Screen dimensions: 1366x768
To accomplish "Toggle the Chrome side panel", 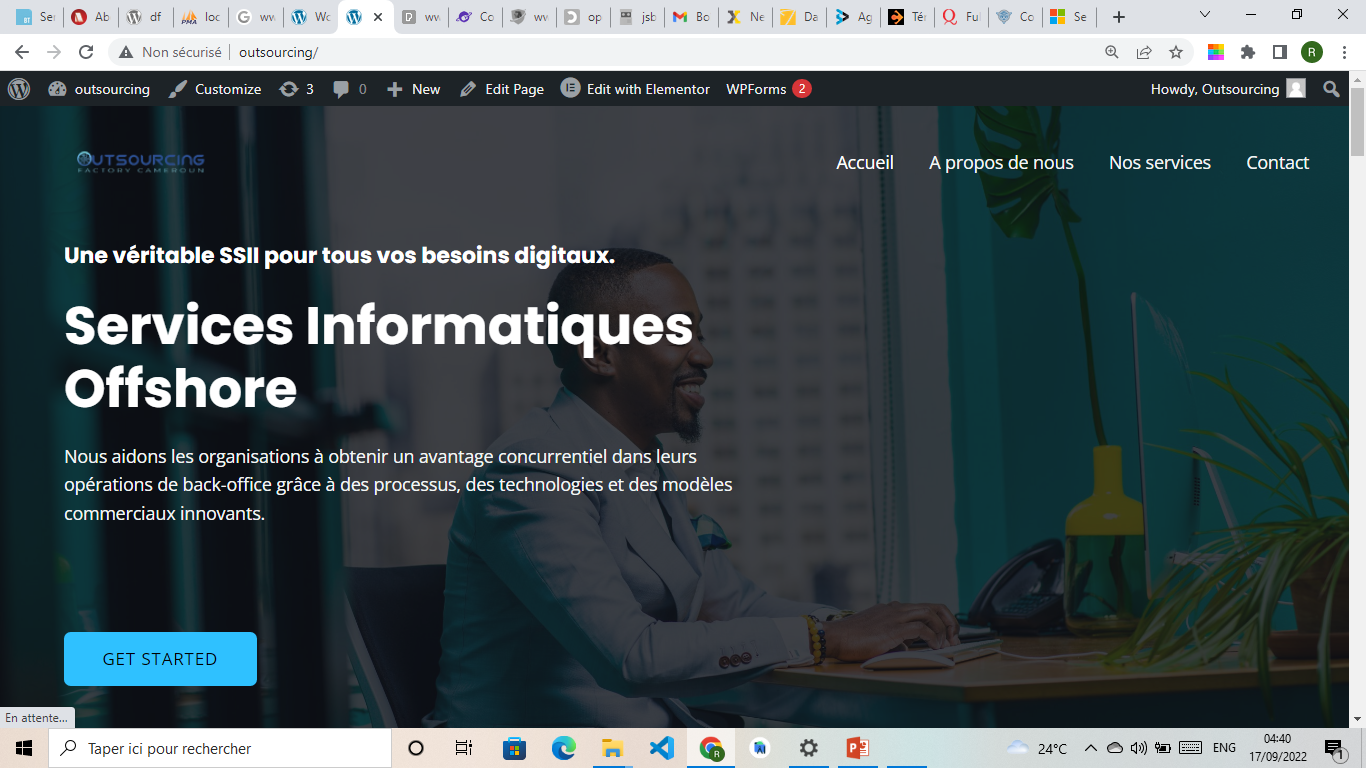I will (1279, 52).
